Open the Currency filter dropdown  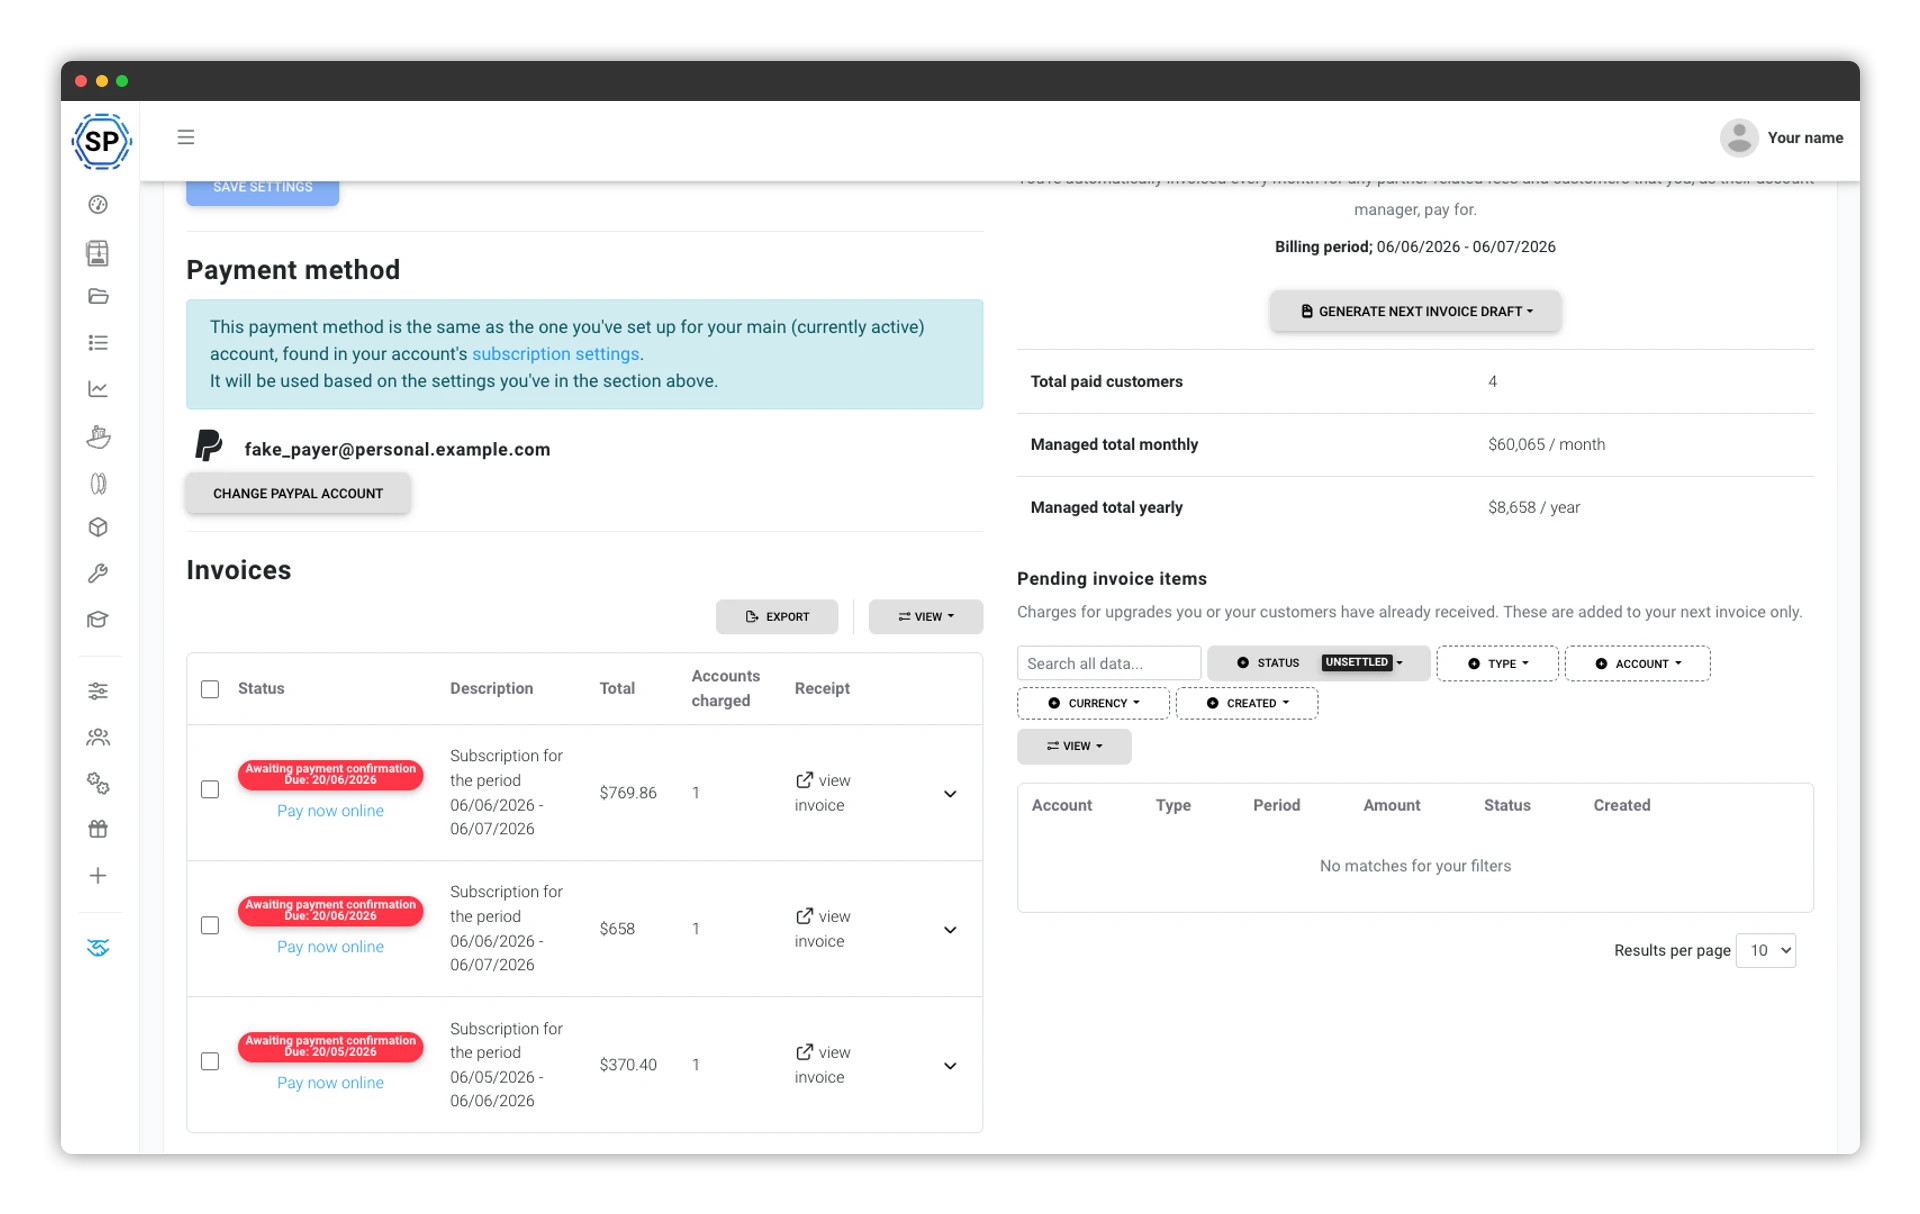tap(1093, 703)
